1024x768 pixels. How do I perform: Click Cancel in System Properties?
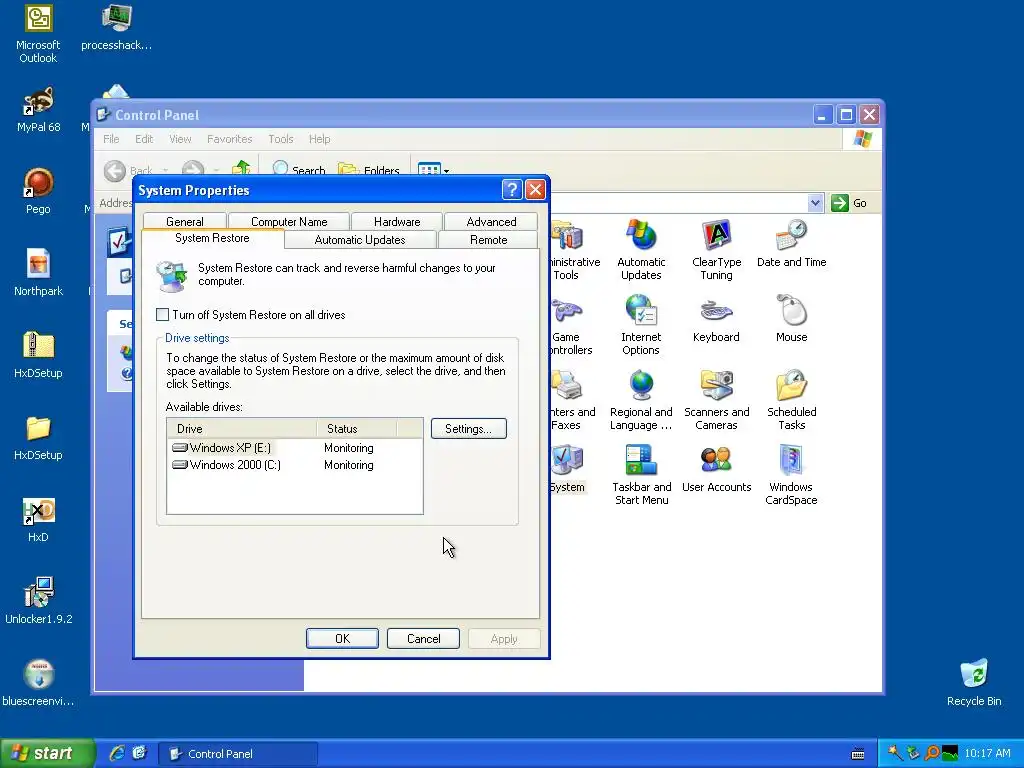(423, 639)
